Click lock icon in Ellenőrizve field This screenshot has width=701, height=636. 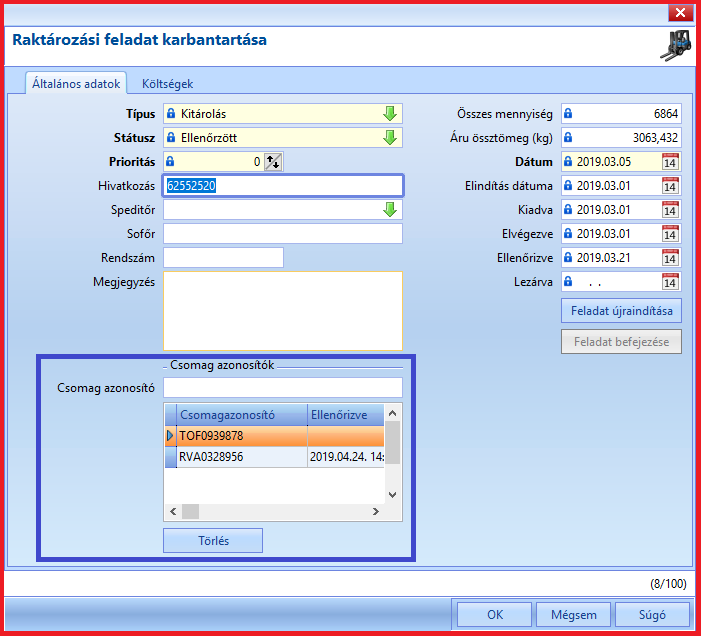click(568, 258)
